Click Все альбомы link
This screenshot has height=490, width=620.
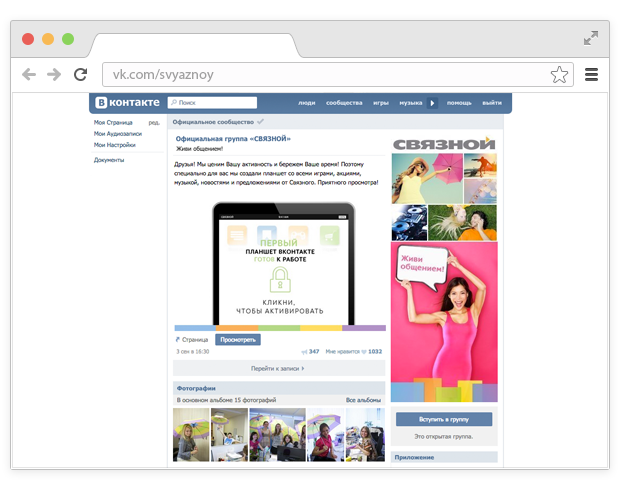pos(363,400)
